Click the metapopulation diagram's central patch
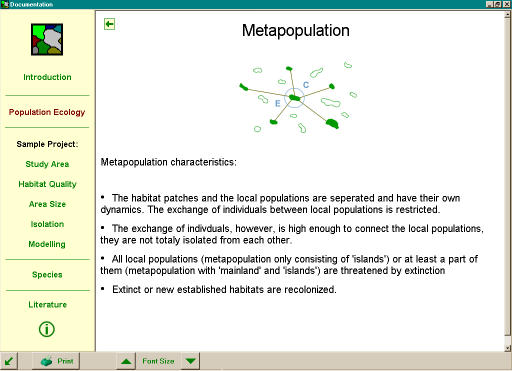Image resolution: width=512 pixels, height=371 pixels. [x=294, y=98]
